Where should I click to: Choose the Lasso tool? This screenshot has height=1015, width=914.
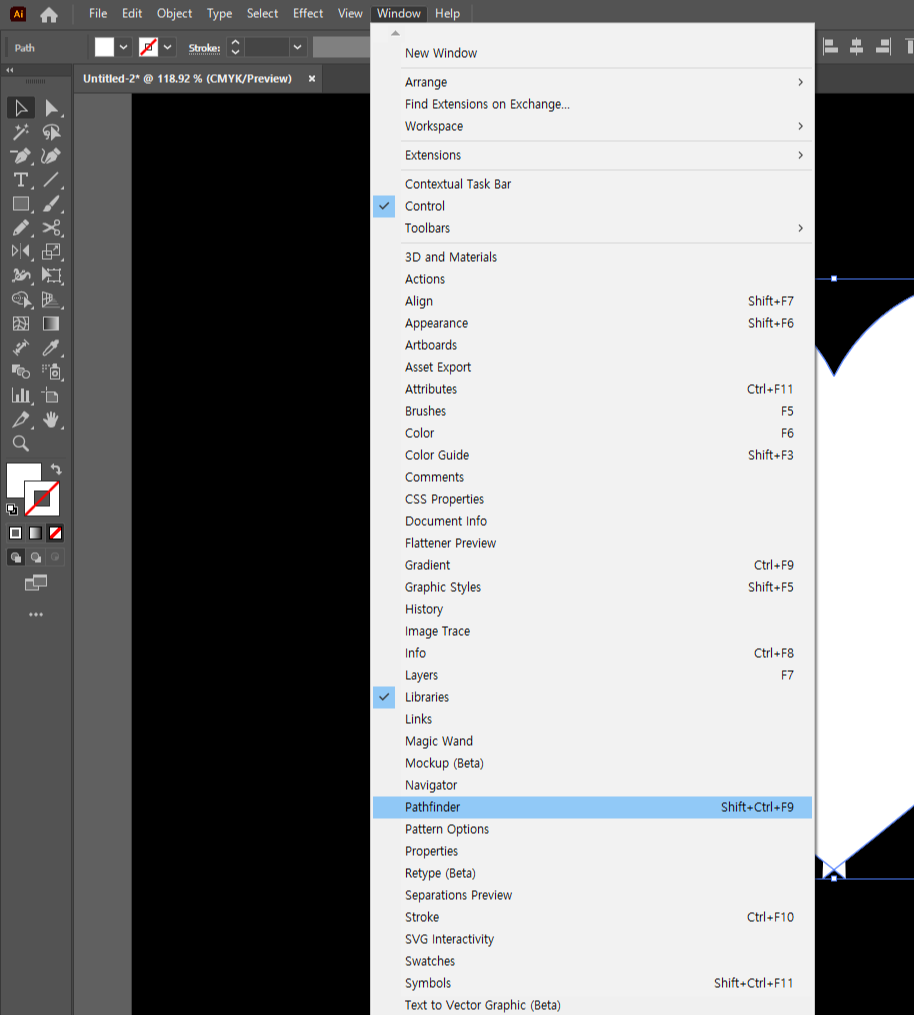point(51,132)
